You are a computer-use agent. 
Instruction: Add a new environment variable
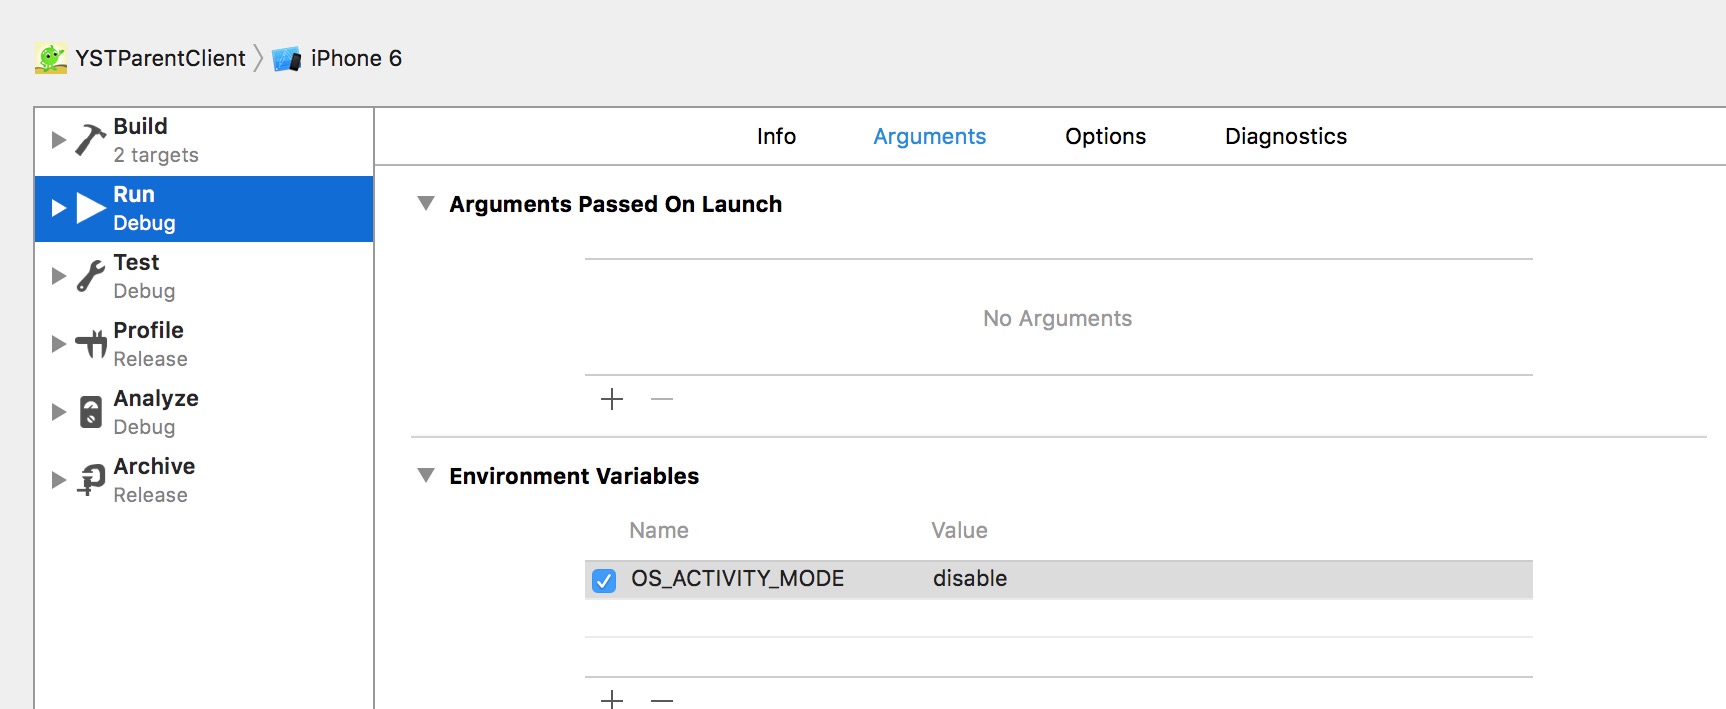tap(612, 699)
